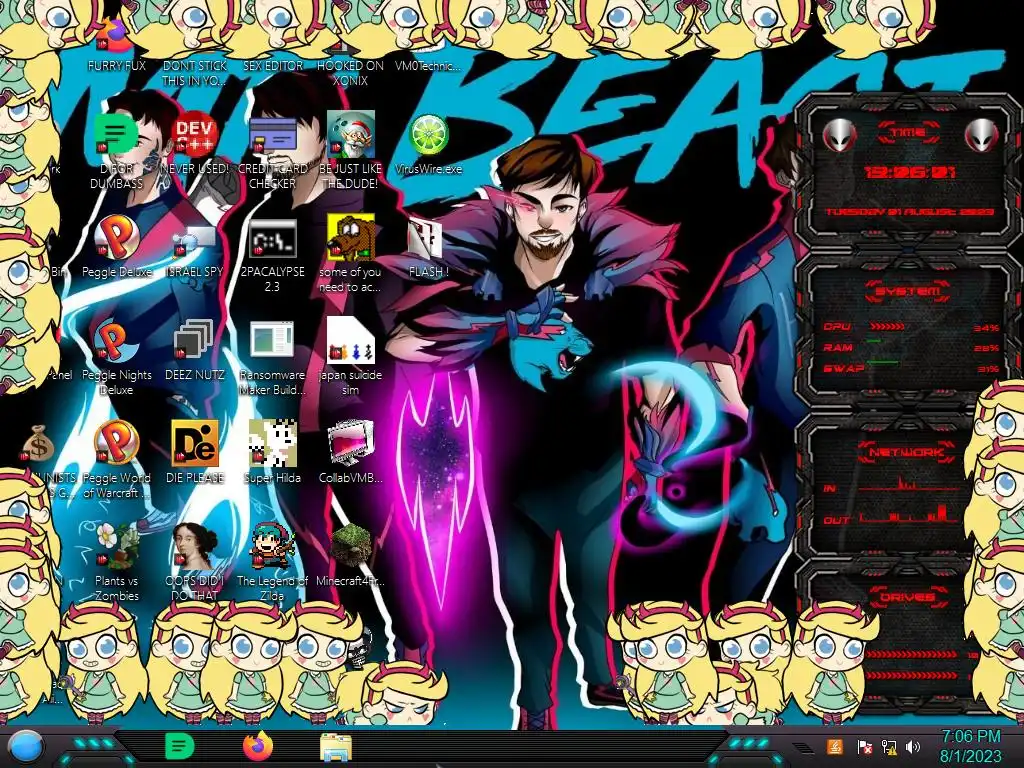Open Firefox from the taskbar
1024x768 pixels.
pyautogui.click(x=258, y=746)
